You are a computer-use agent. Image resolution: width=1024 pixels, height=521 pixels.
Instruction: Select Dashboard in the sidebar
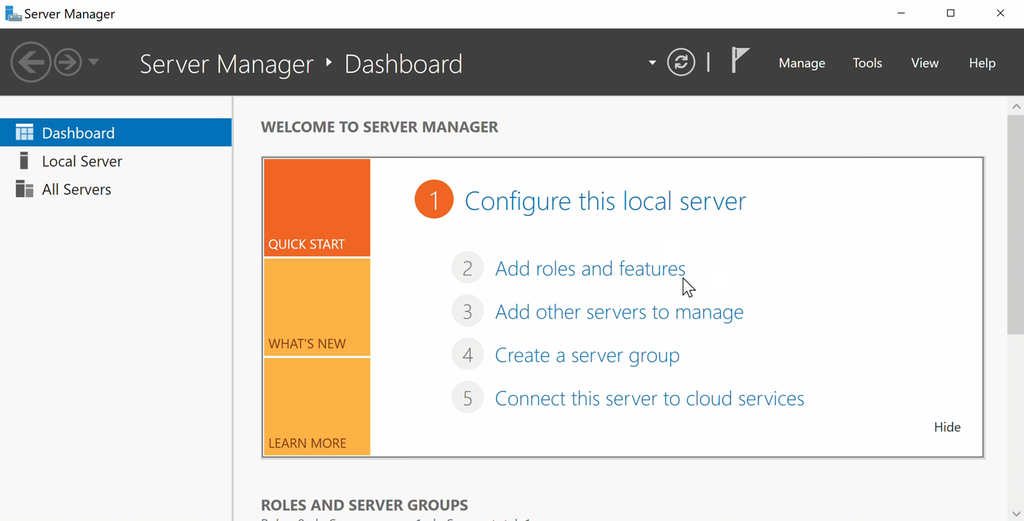pyautogui.click(x=116, y=133)
